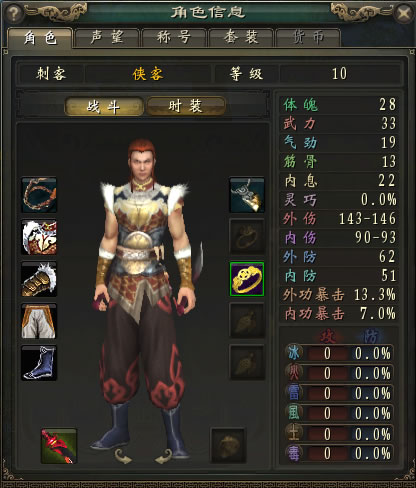Viewport: 416px width, 488px height.
Task: Rotate character left with the arrow
Action: tap(123, 456)
